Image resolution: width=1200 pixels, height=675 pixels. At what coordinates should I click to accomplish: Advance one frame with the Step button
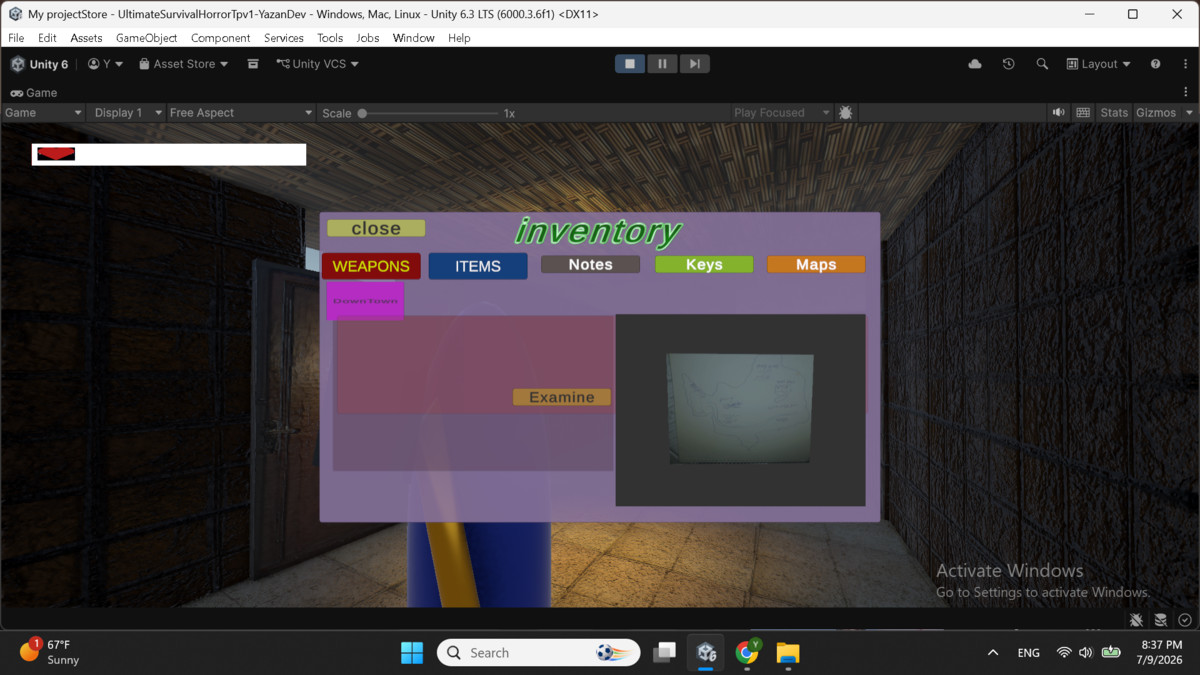[694, 64]
